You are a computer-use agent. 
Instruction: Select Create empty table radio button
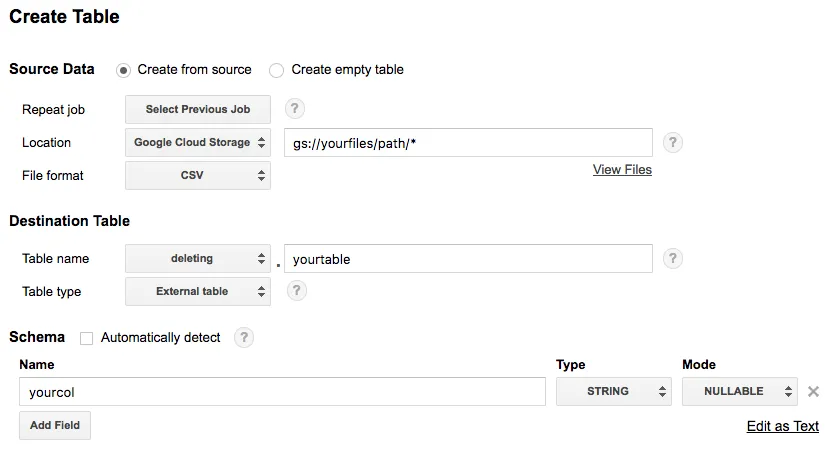(x=277, y=70)
